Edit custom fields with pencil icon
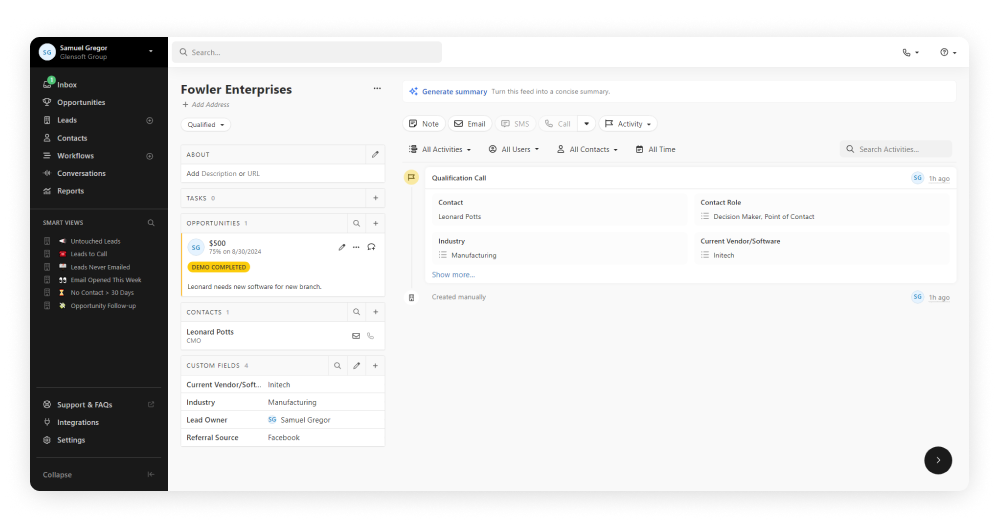The image size is (1000, 528). click(x=356, y=366)
